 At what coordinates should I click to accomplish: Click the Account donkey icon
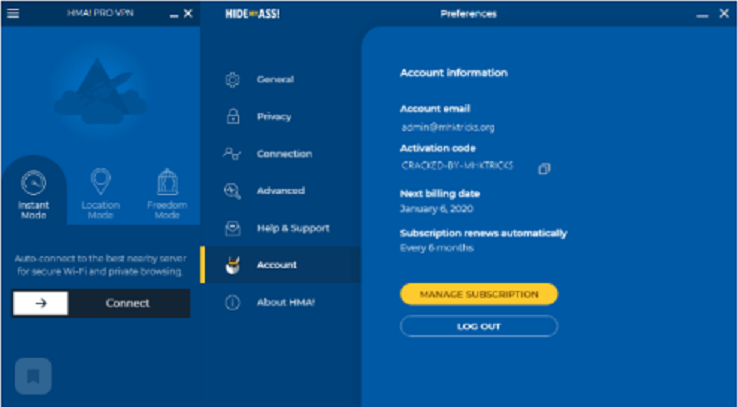[x=233, y=265]
